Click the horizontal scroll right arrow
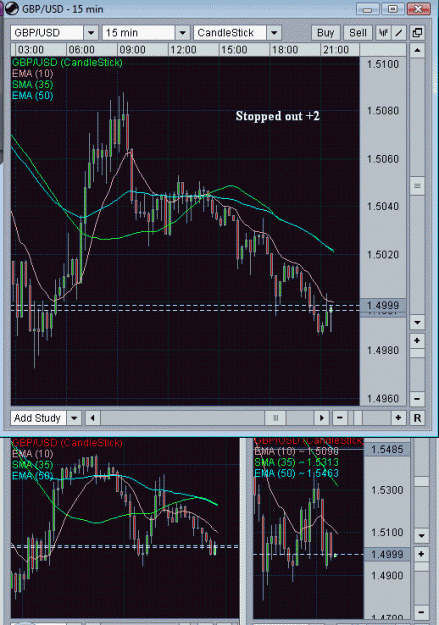439x625 pixels. [x=321, y=418]
